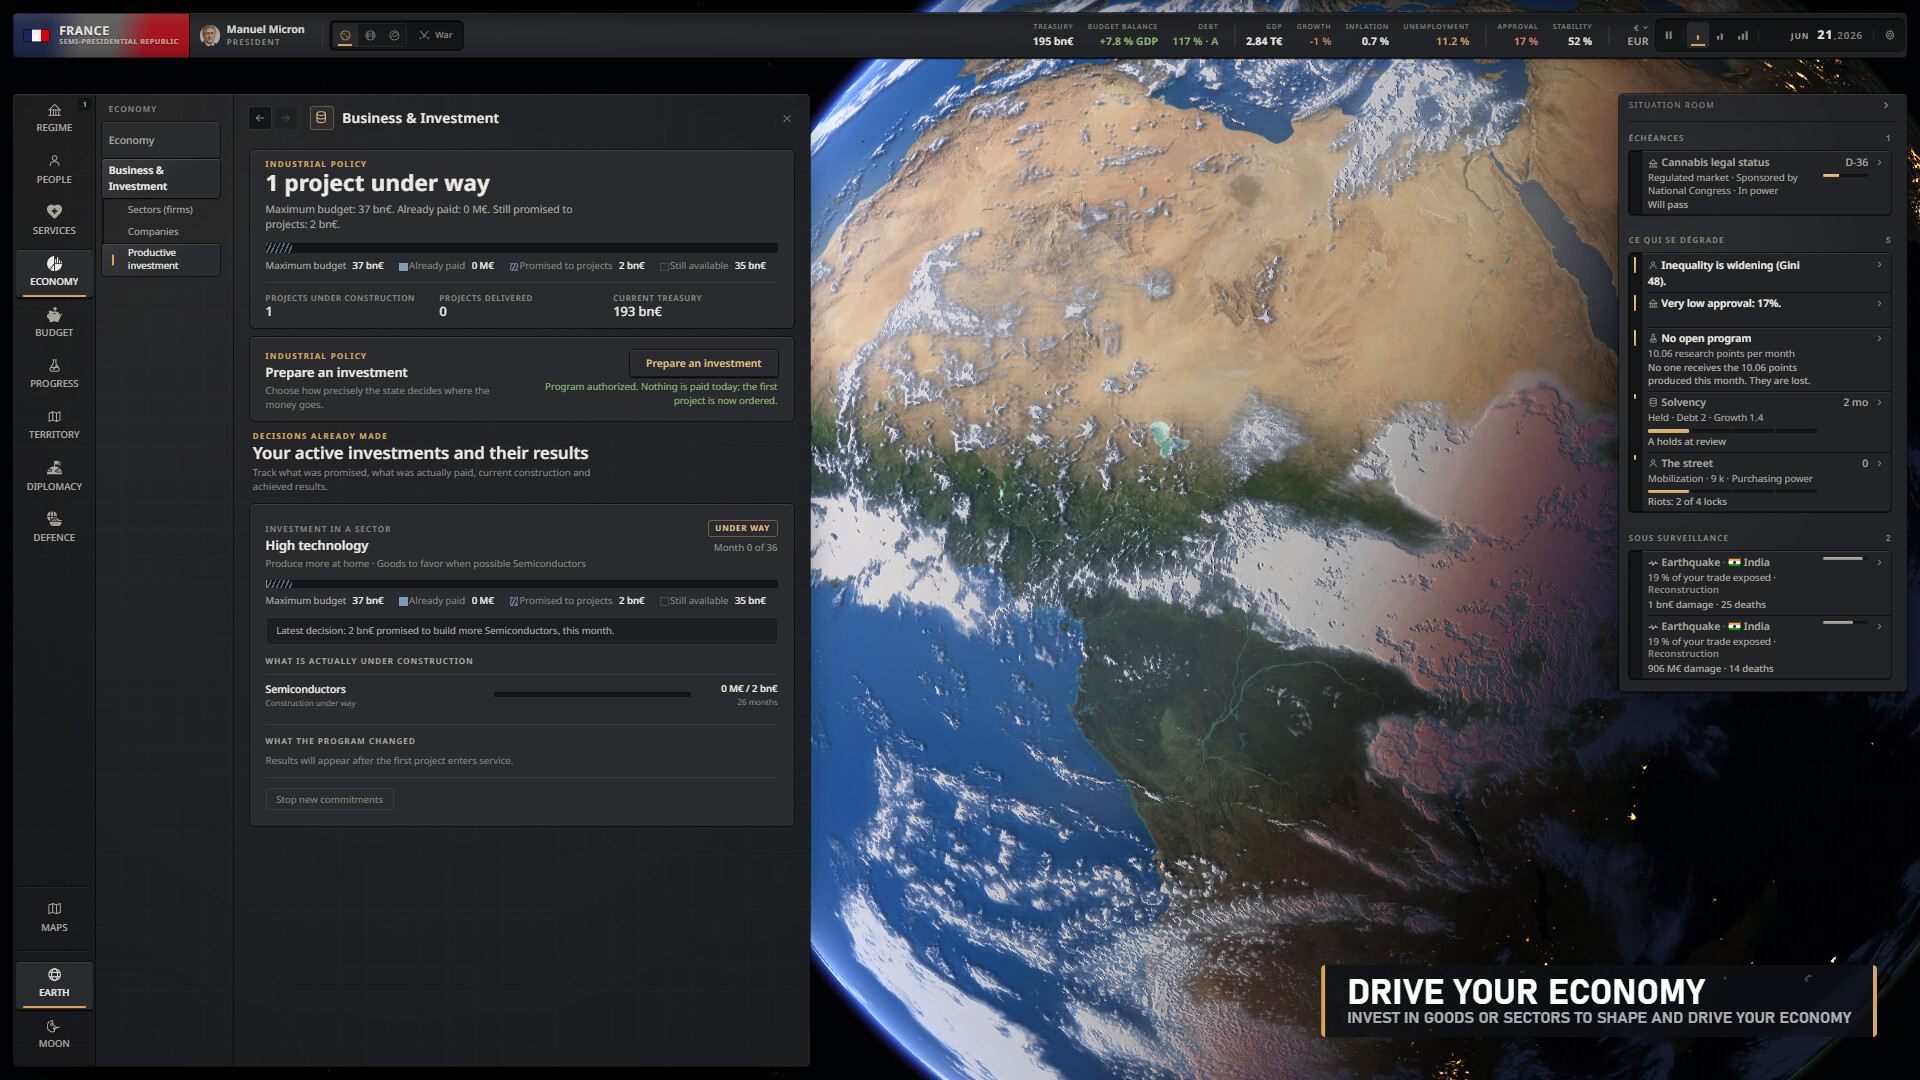Screen dimensions: 1920x1080
Task: Select the Economy sidebar section
Action: click(54, 272)
